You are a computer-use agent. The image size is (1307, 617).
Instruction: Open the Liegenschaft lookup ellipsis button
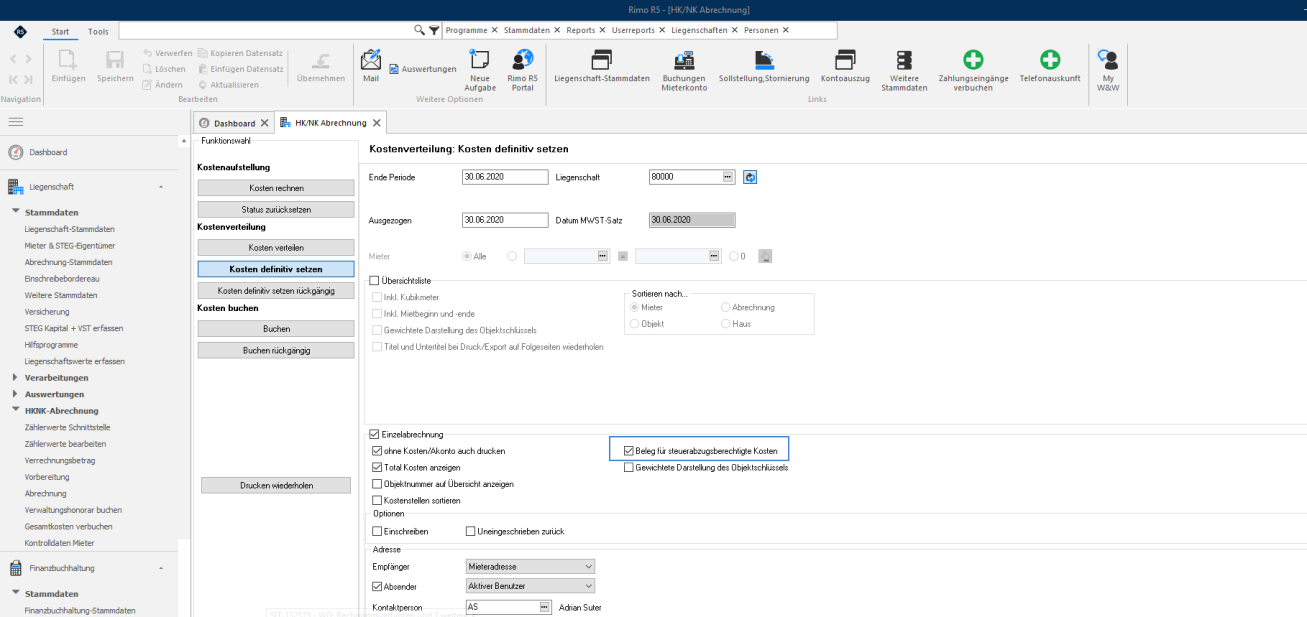(x=728, y=177)
